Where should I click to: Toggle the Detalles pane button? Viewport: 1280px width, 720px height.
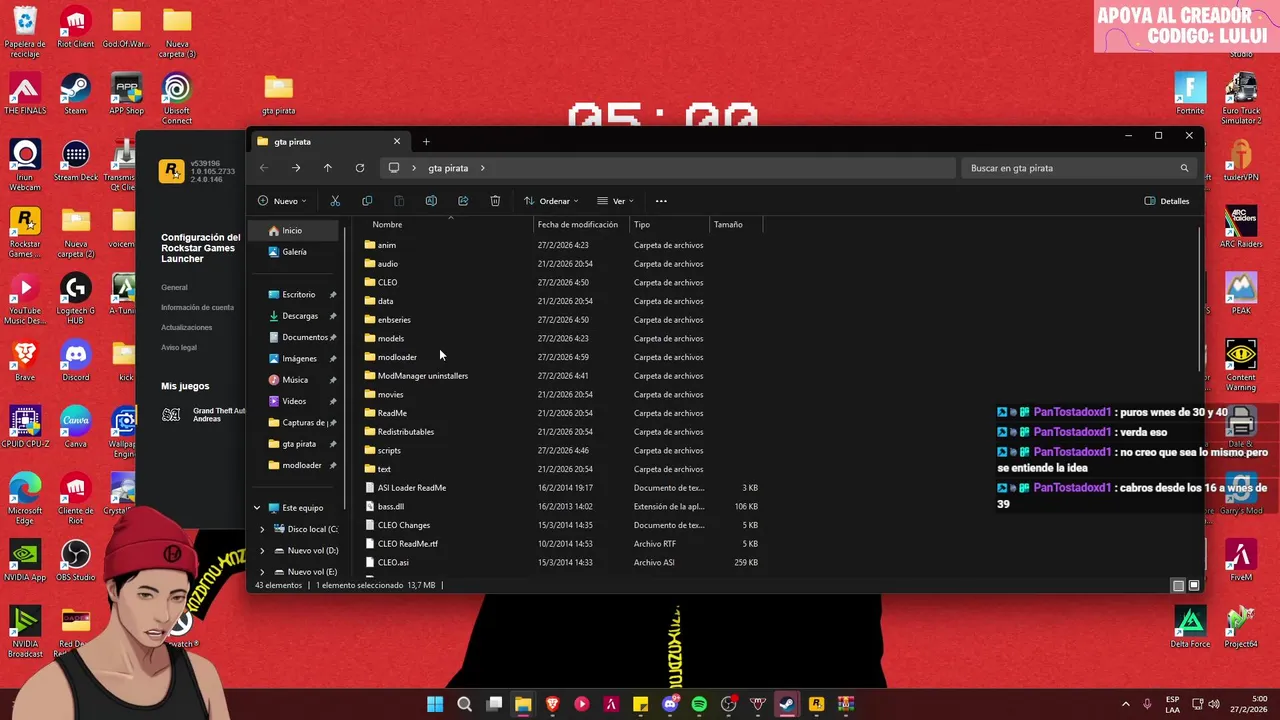1167,201
